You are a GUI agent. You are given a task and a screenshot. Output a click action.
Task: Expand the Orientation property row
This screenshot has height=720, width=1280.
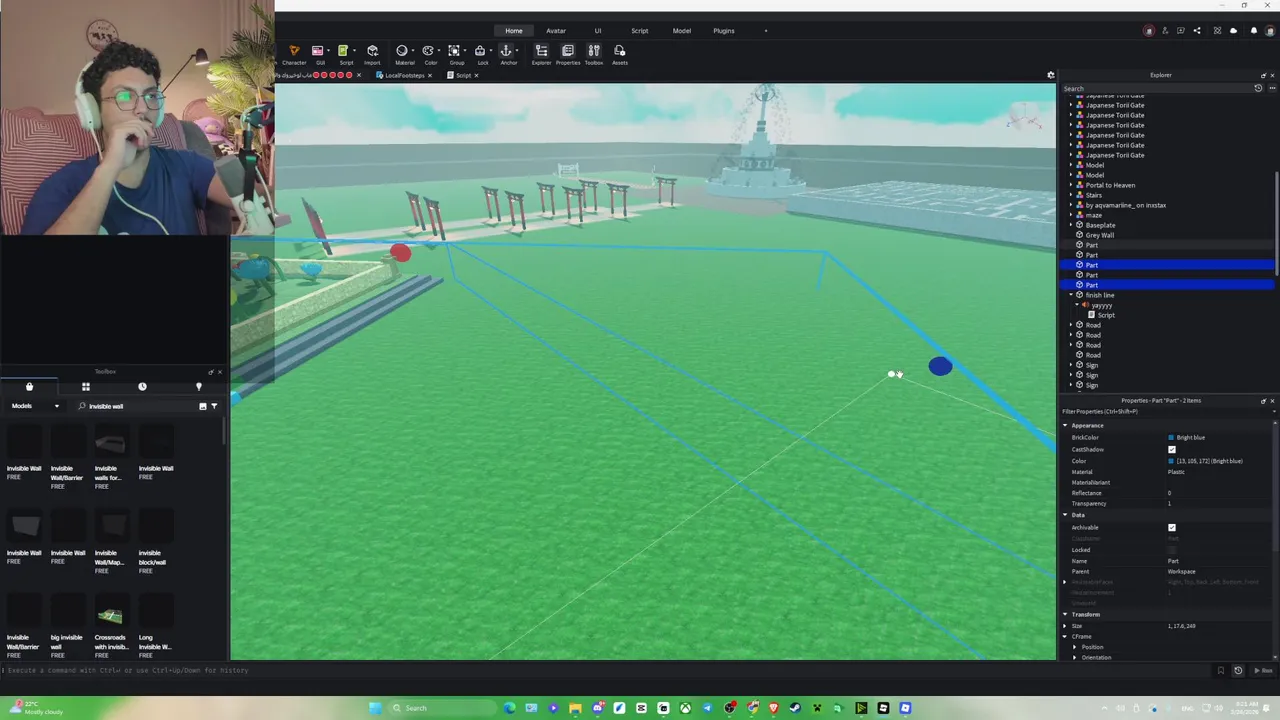point(1075,657)
